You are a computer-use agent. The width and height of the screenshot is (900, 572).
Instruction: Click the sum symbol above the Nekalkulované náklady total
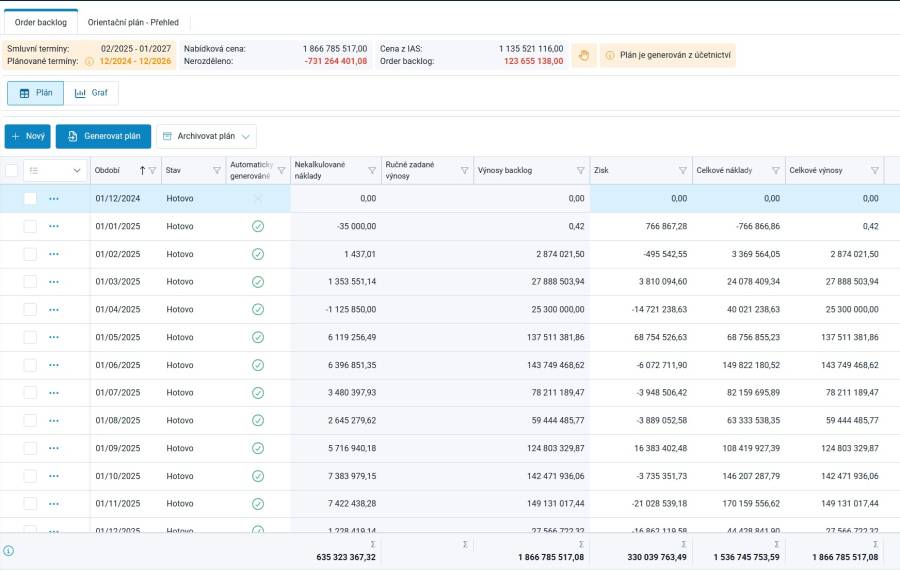pyautogui.click(x=373, y=544)
